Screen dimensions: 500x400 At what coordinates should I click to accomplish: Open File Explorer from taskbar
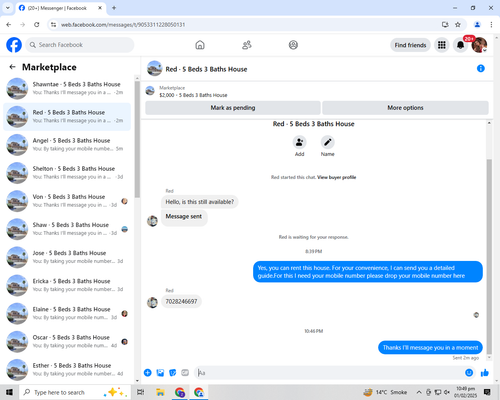[x=160, y=392]
